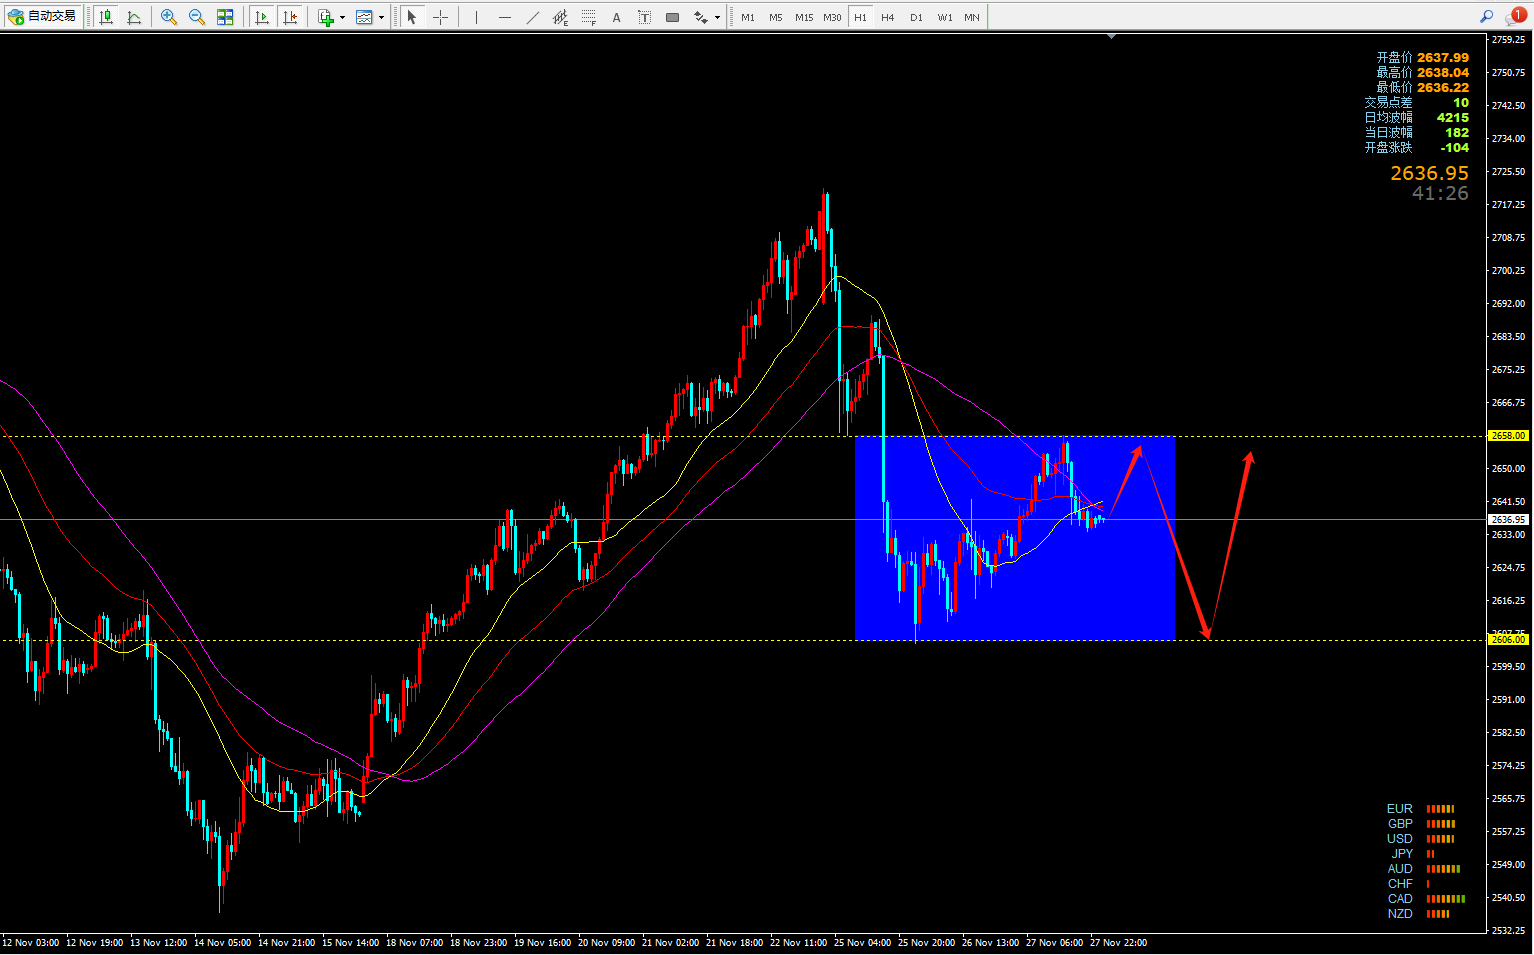Click the 25 Nov 04:00 time axis label
Screen dimensions: 1534x955
point(862,943)
